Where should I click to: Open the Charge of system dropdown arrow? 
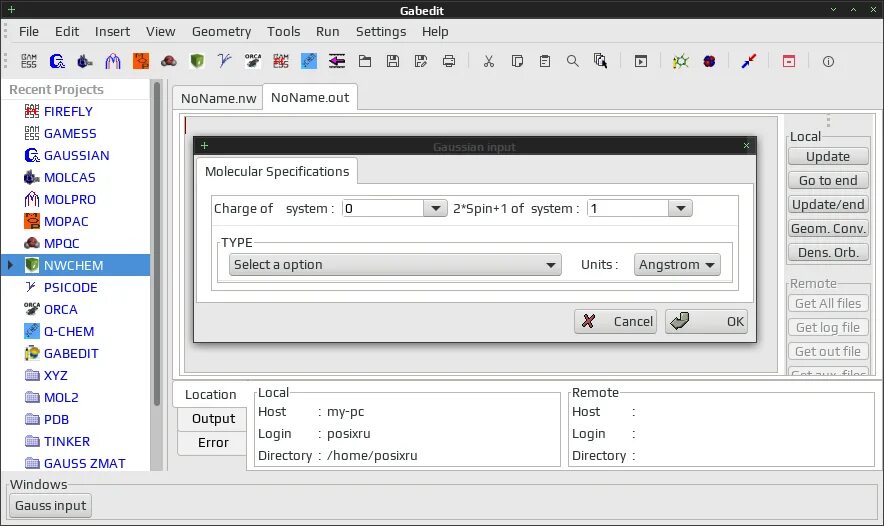[435, 209]
